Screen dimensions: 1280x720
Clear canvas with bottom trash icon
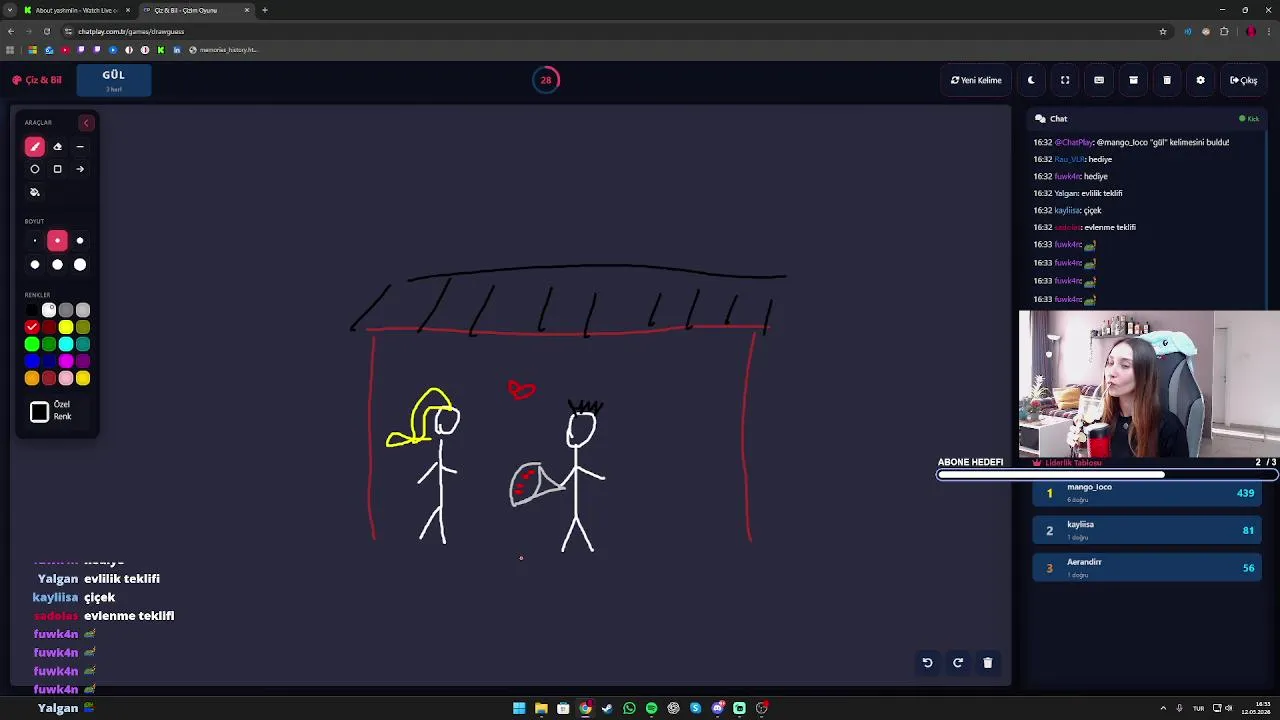pyautogui.click(x=988, y=662)
